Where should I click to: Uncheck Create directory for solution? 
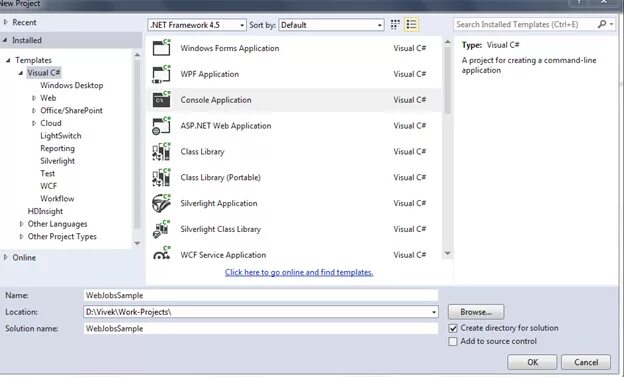[453, 328]
